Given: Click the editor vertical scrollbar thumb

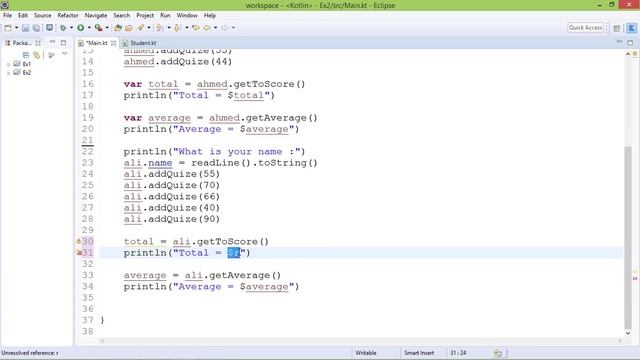Looking at the screenshot, I should pos(628,237).
